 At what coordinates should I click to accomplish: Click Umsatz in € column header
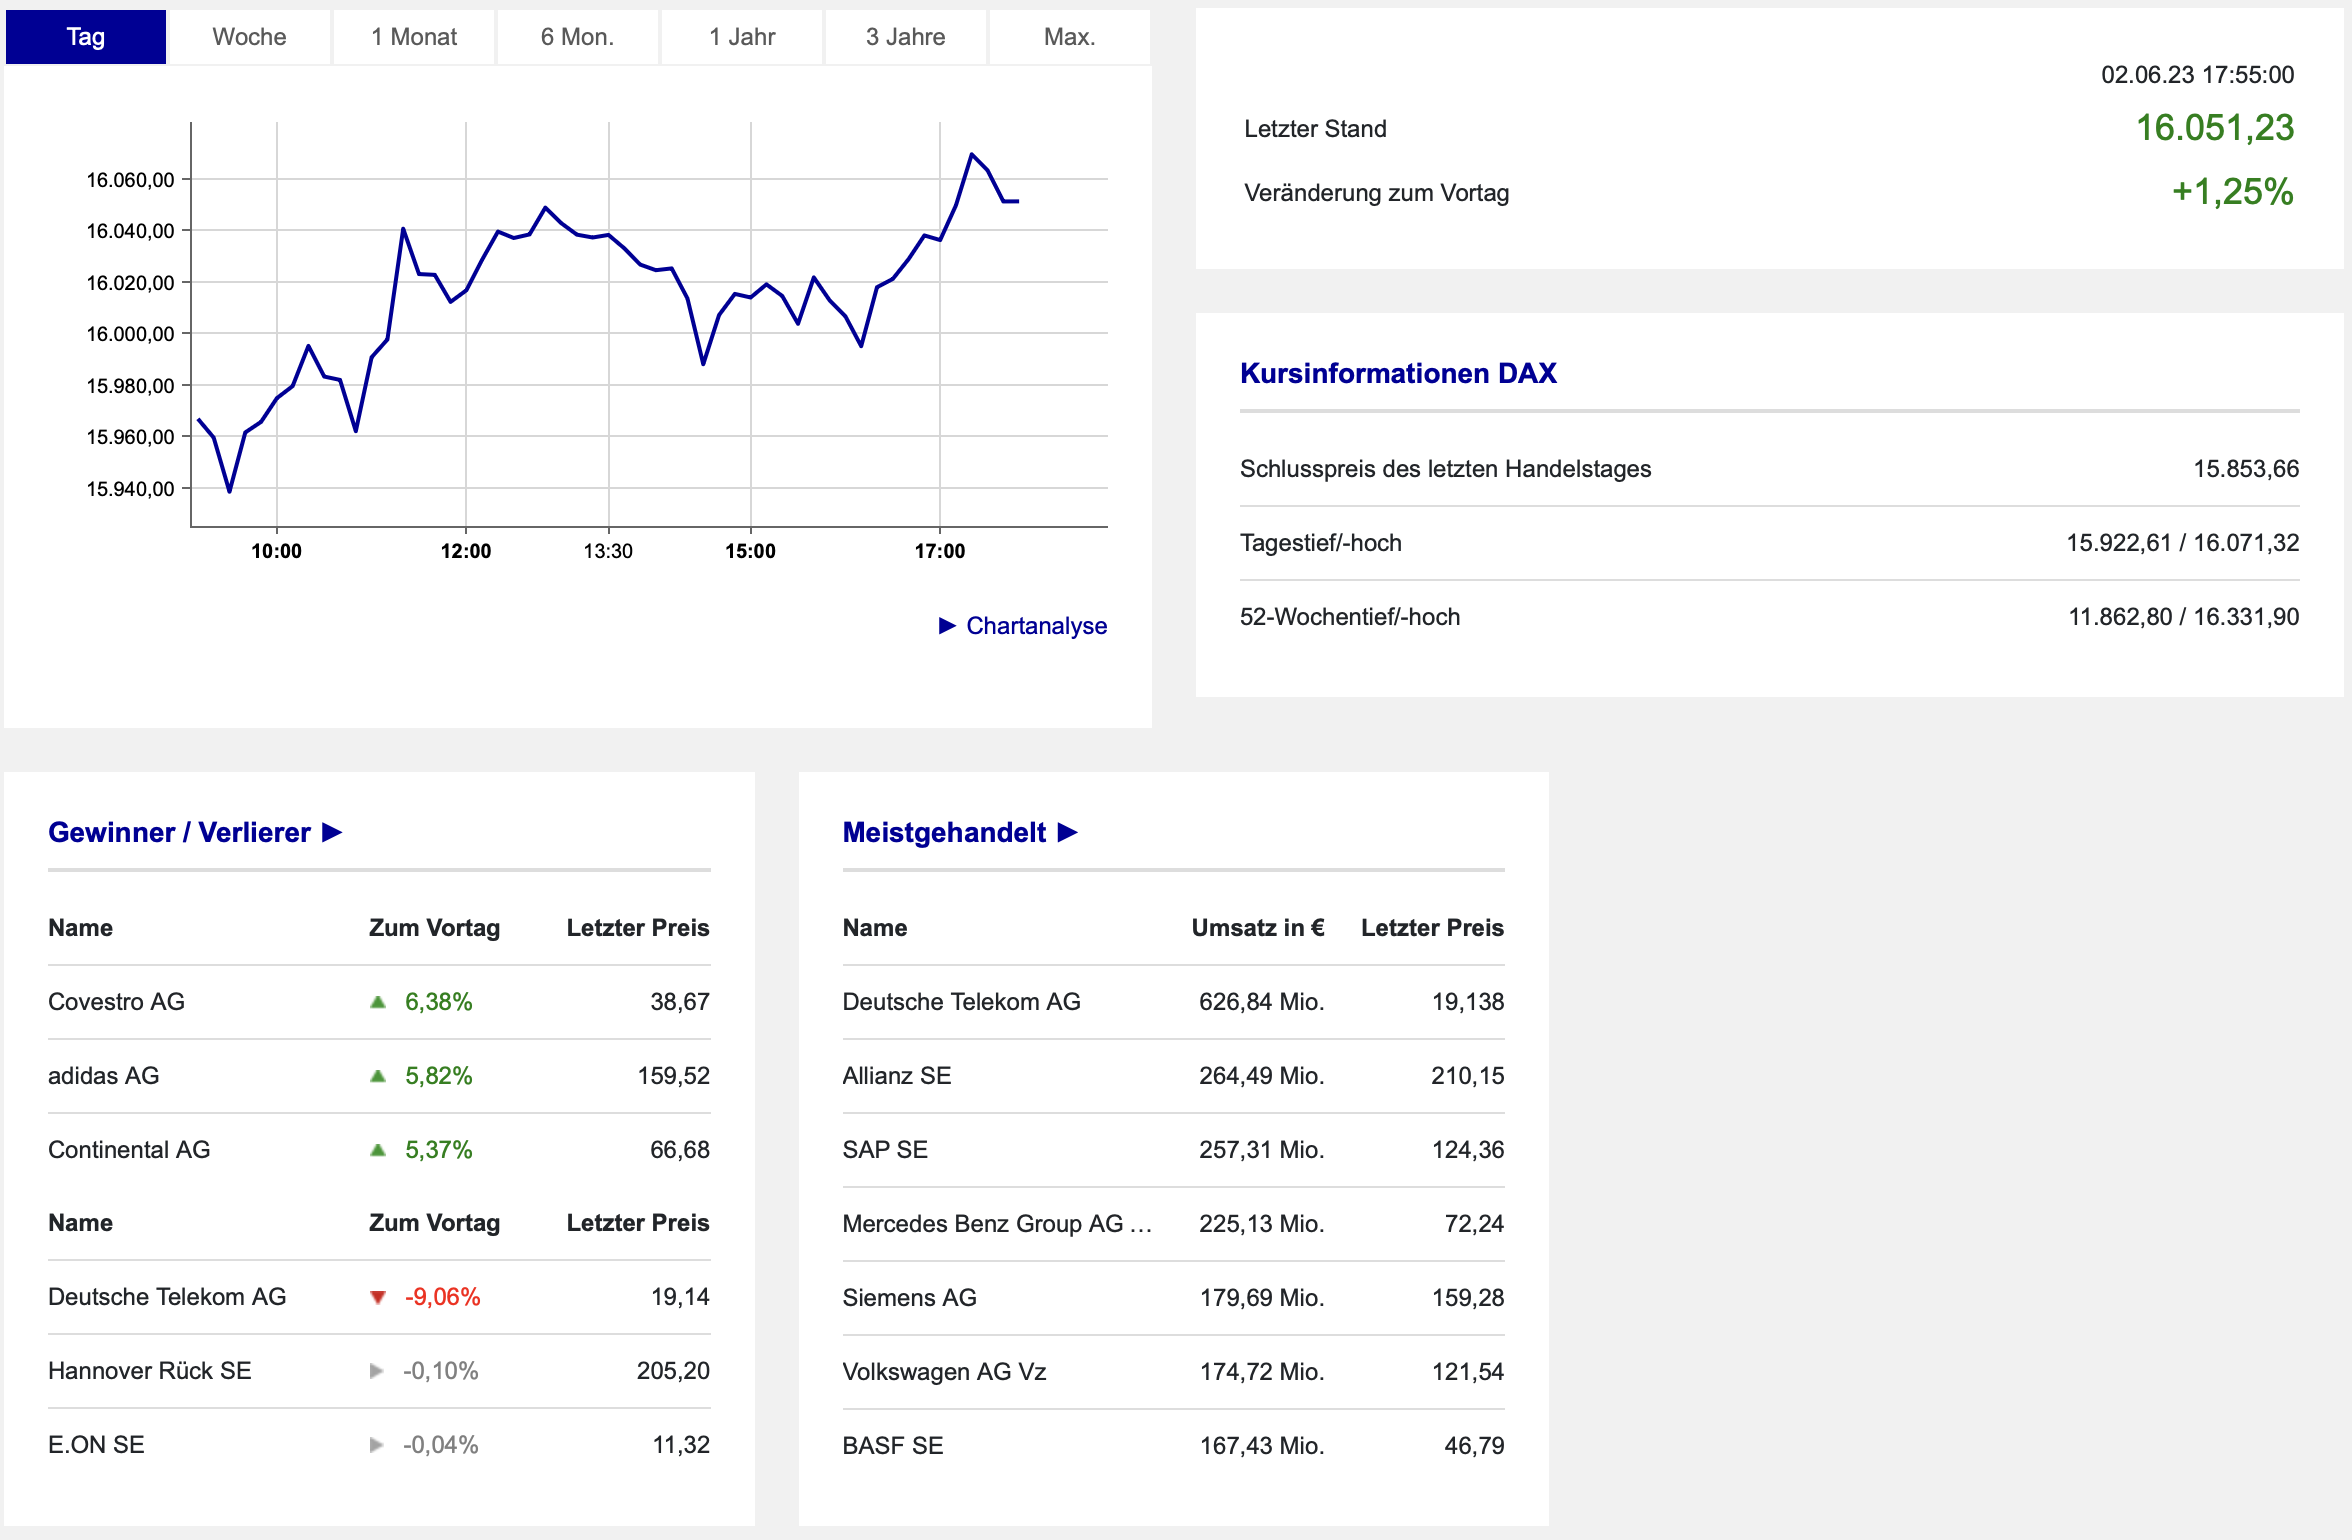coord(1258,928)
